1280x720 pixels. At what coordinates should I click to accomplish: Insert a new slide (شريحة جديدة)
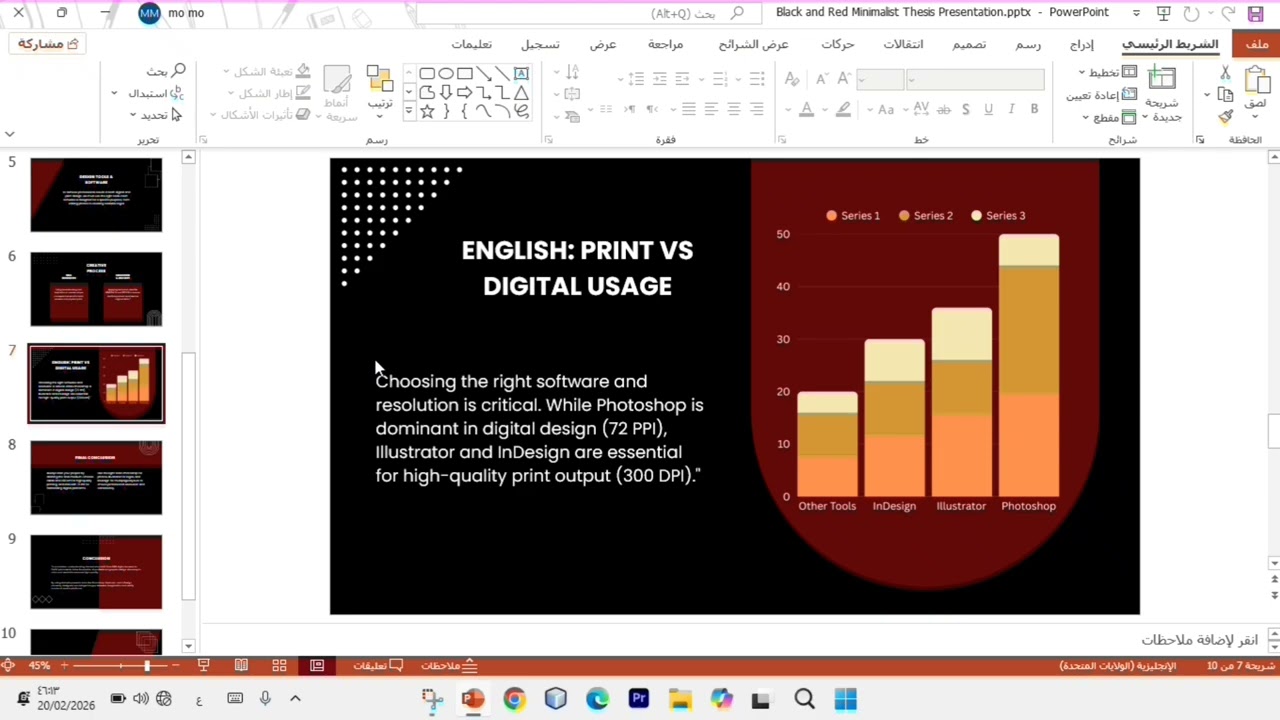(1162, 95)
